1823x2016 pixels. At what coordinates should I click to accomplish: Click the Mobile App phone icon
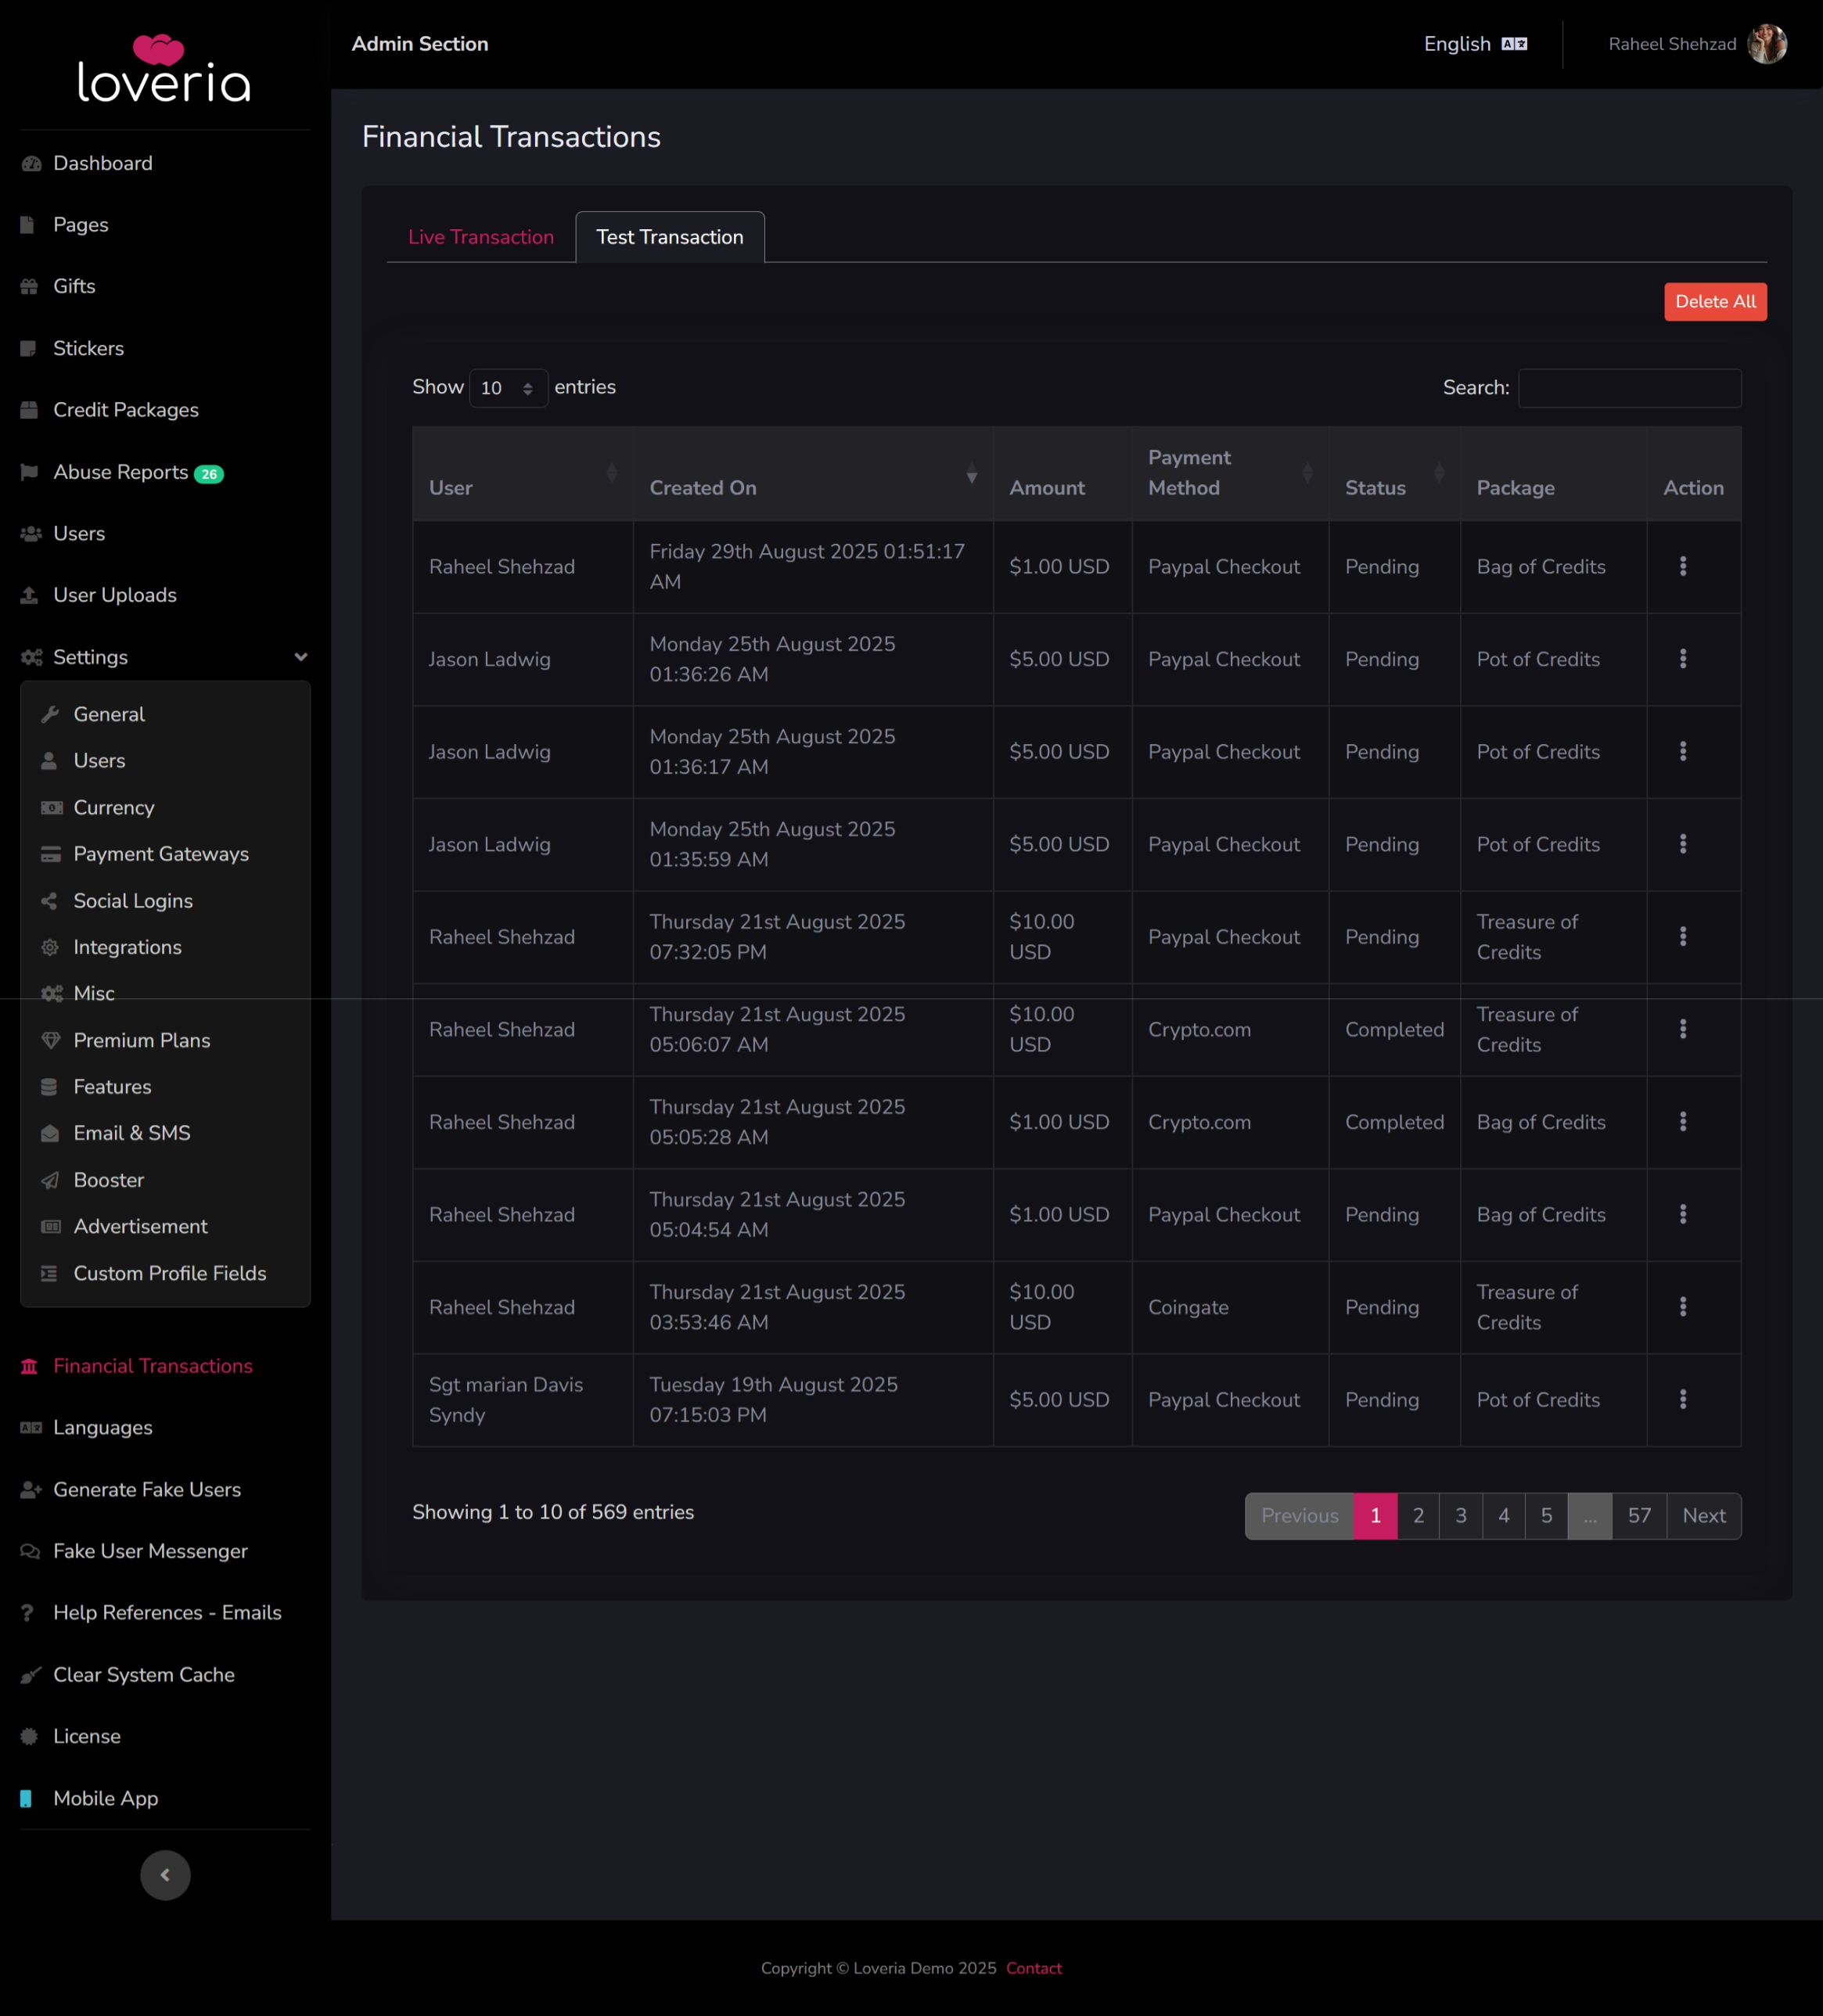pyautogui.click(x=27, y=1798)
